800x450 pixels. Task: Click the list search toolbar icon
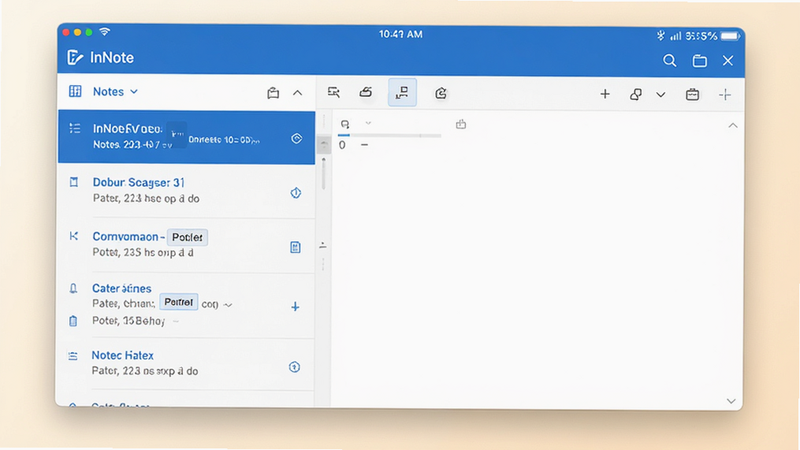coord(334,92)
